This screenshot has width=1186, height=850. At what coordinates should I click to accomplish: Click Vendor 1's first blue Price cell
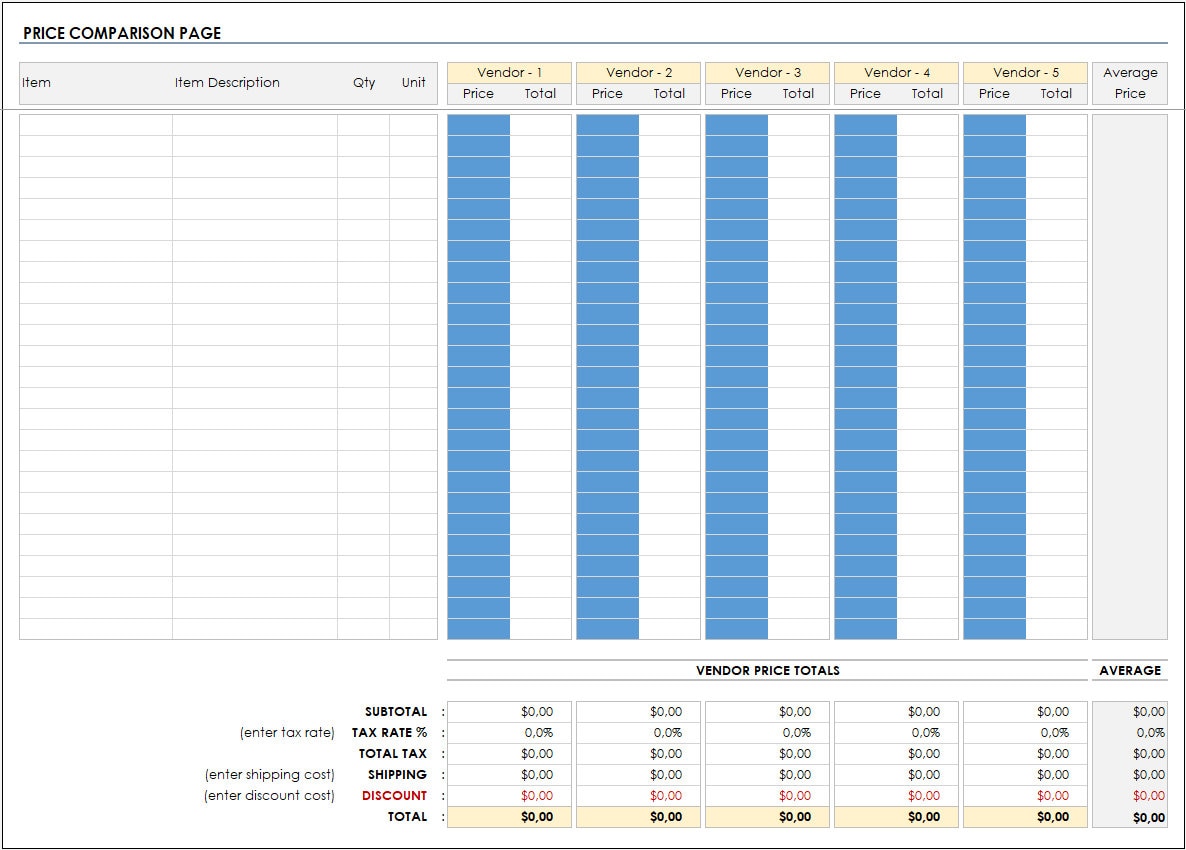pos(480,122)
